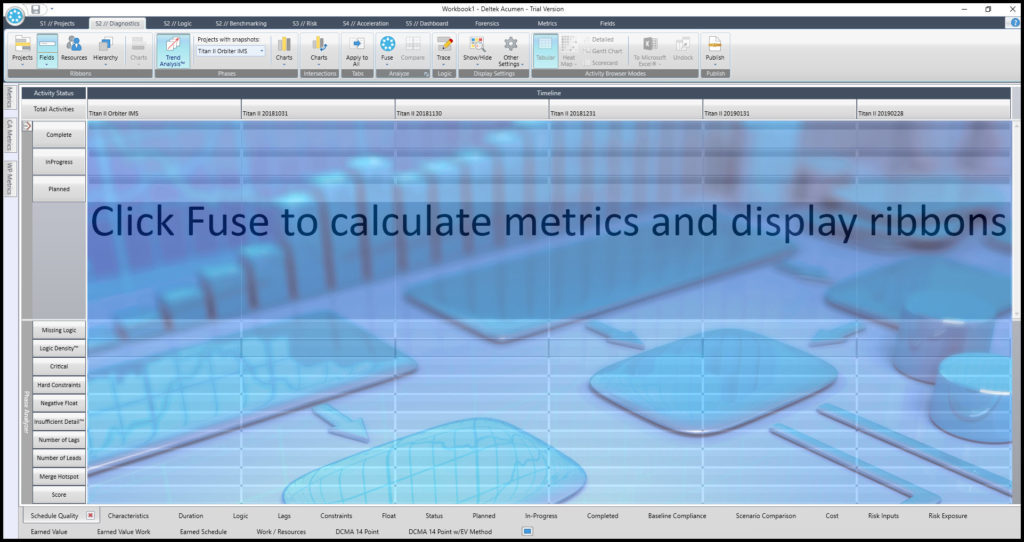The width and height of the screenshot is (1024, 542).
Task: Select the DCMA 14 Point bottom tab
Action: [x=356, y=531]
